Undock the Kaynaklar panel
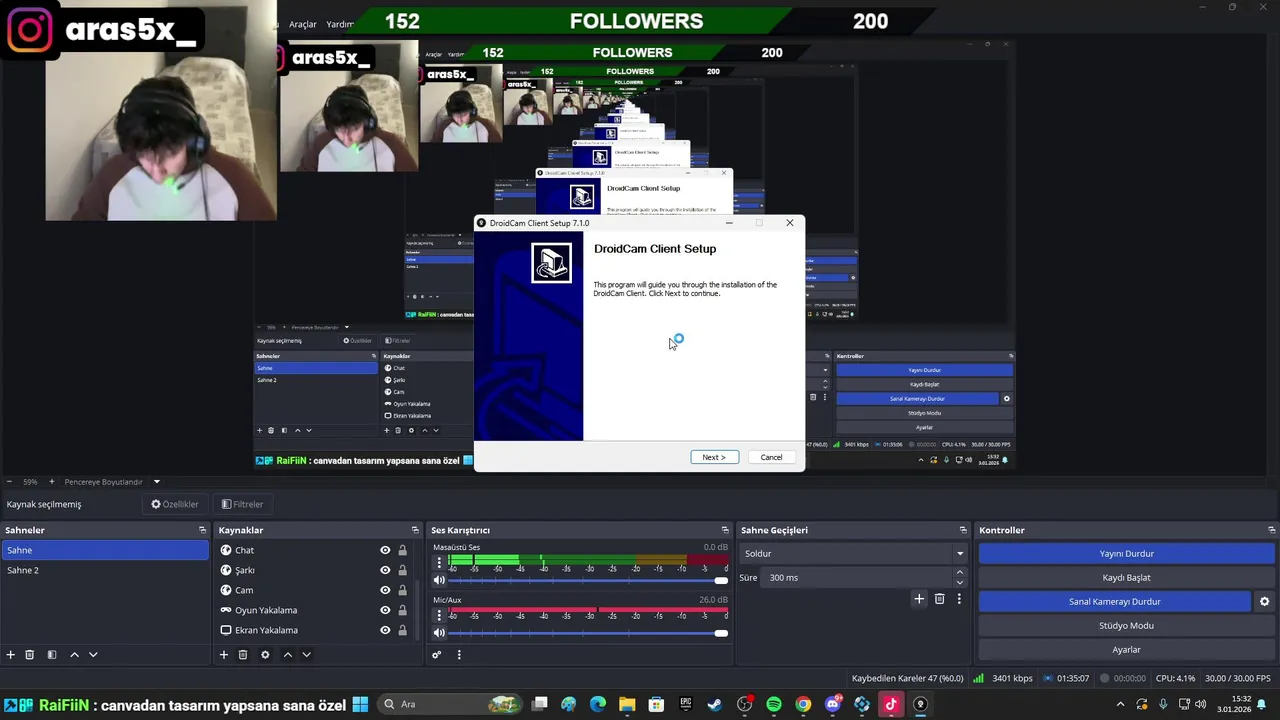The height and width of the screenshot is (720, 1280). click(415, 530)
